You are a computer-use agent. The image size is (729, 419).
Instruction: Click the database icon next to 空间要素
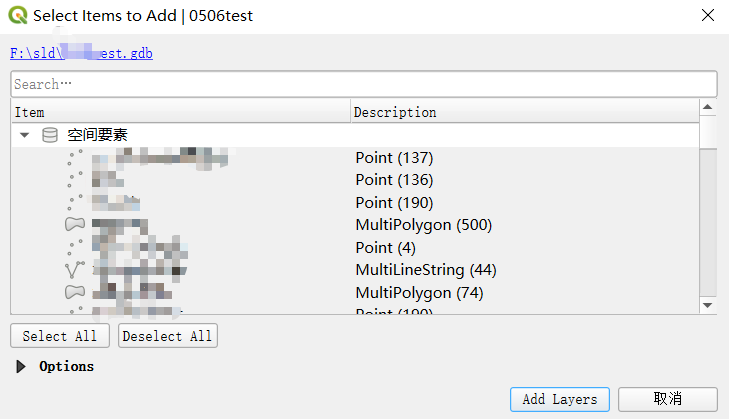pos(50,135)
